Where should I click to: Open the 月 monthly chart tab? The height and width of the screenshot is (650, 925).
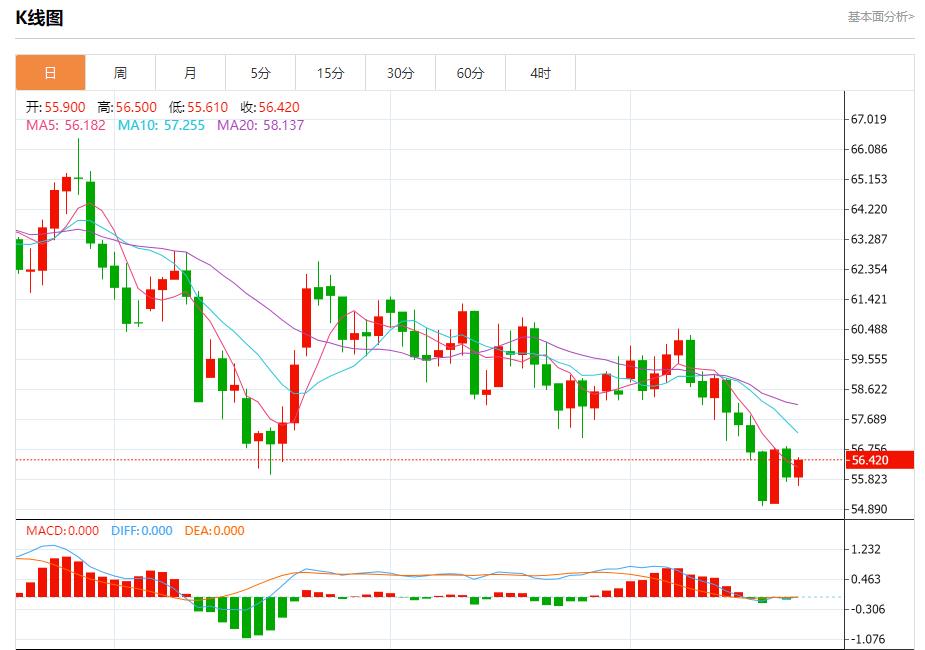click(x=190, y=73)
